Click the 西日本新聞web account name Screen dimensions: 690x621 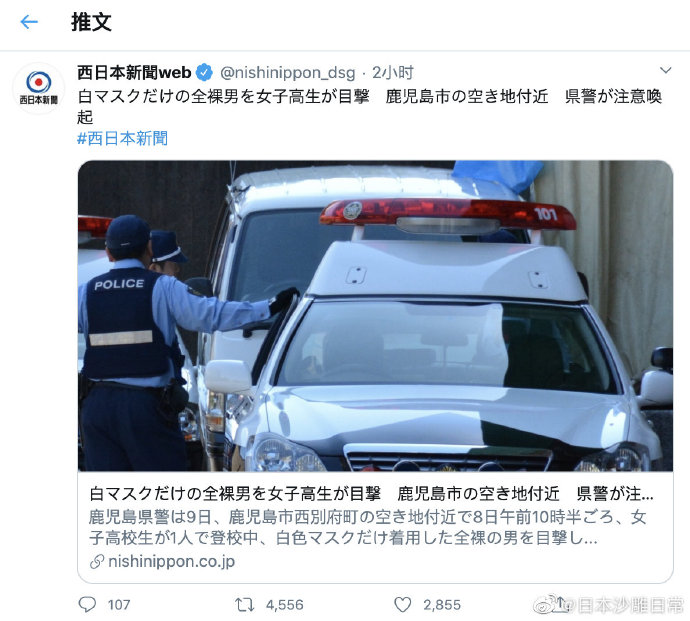click(x=134, y=72)
